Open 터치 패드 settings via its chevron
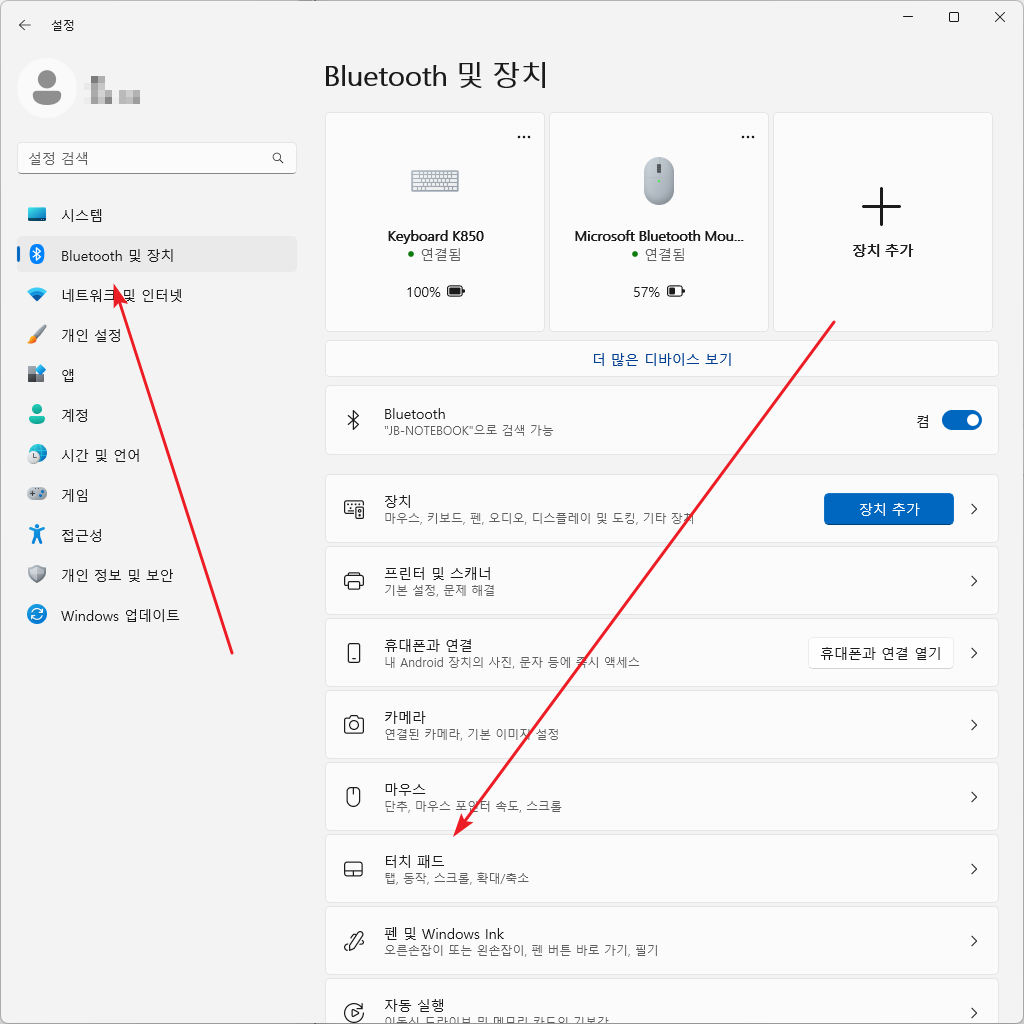The height and width of the screenshot is (1024, 1024). [974, 869]
